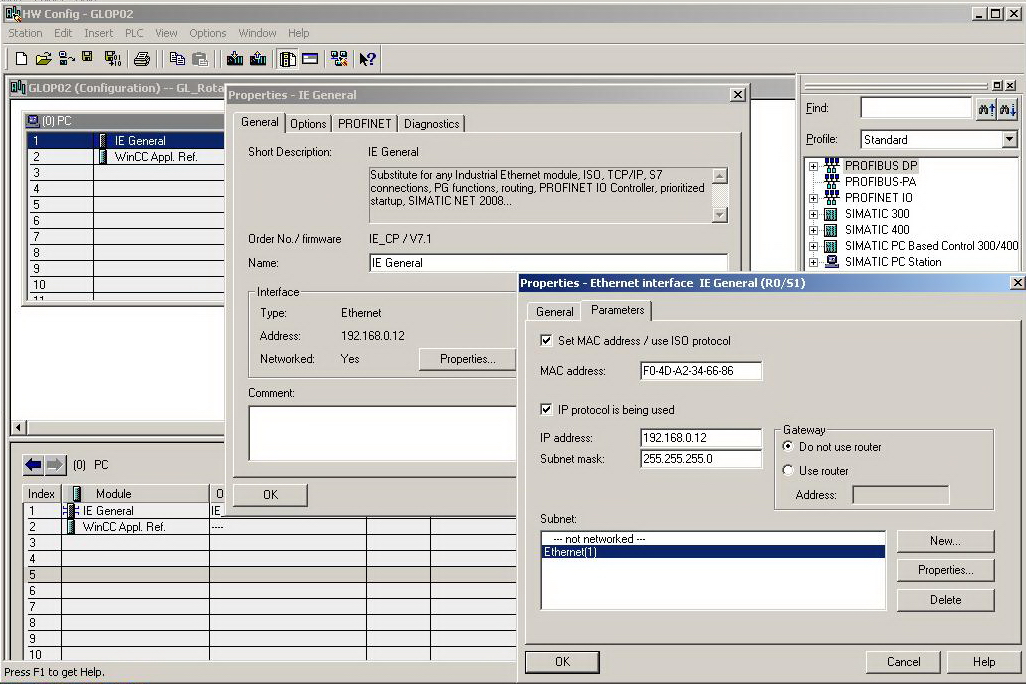Click the rack view left scroll arrow
The height and width of the screenshot is (684, 1026).
click(x=18, y=427)
